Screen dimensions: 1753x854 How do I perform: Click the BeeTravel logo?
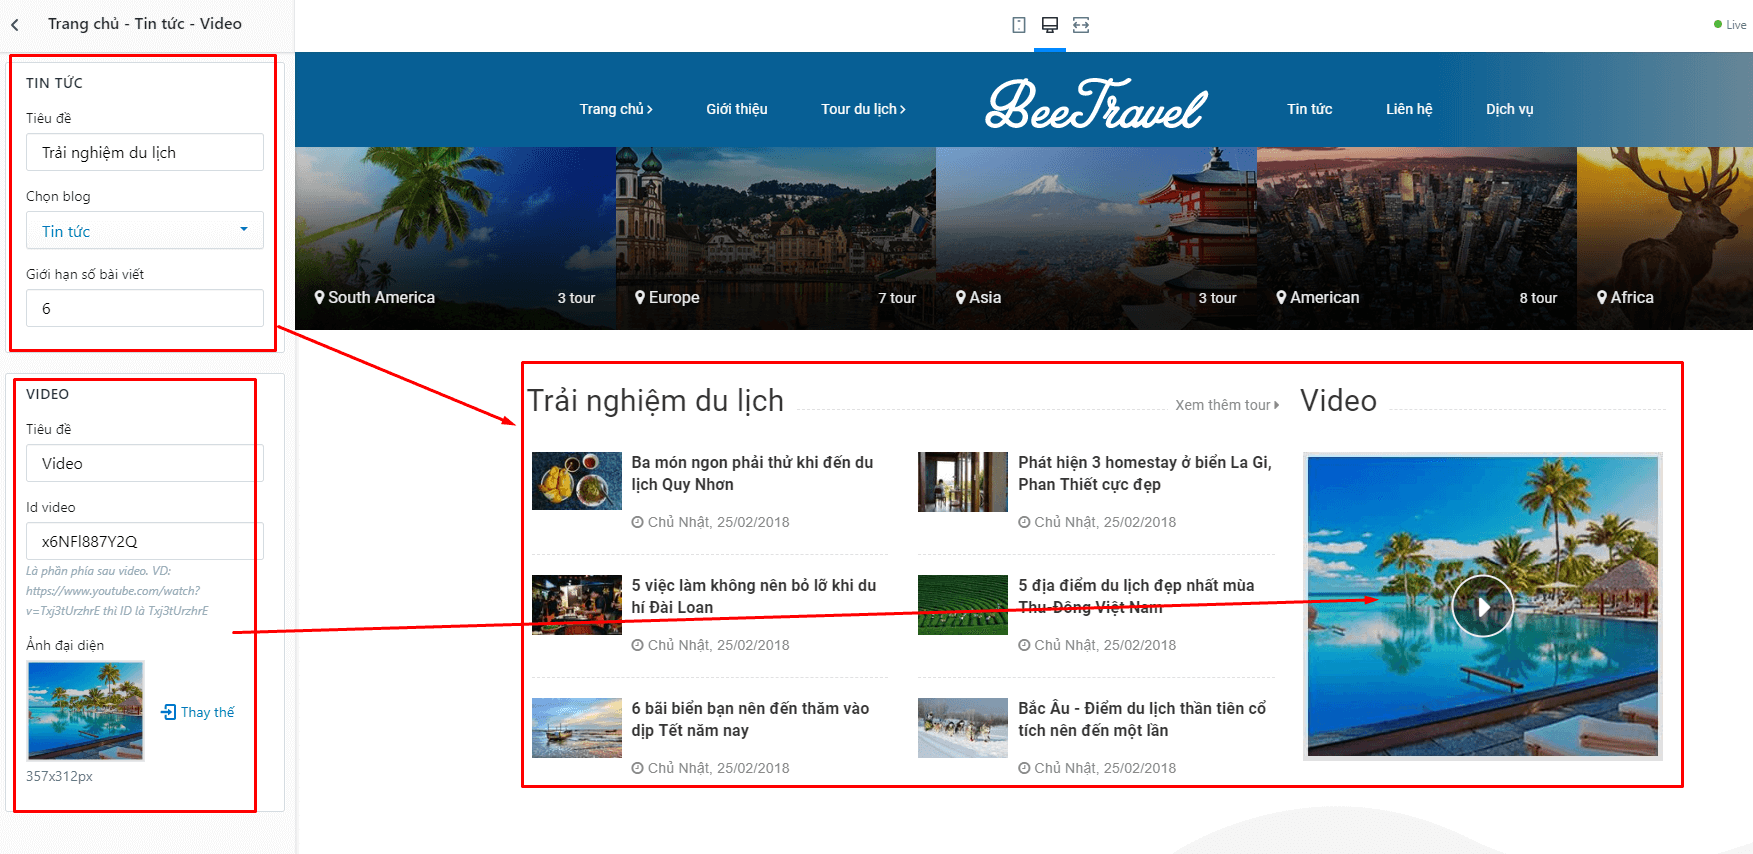[1097, 105]
